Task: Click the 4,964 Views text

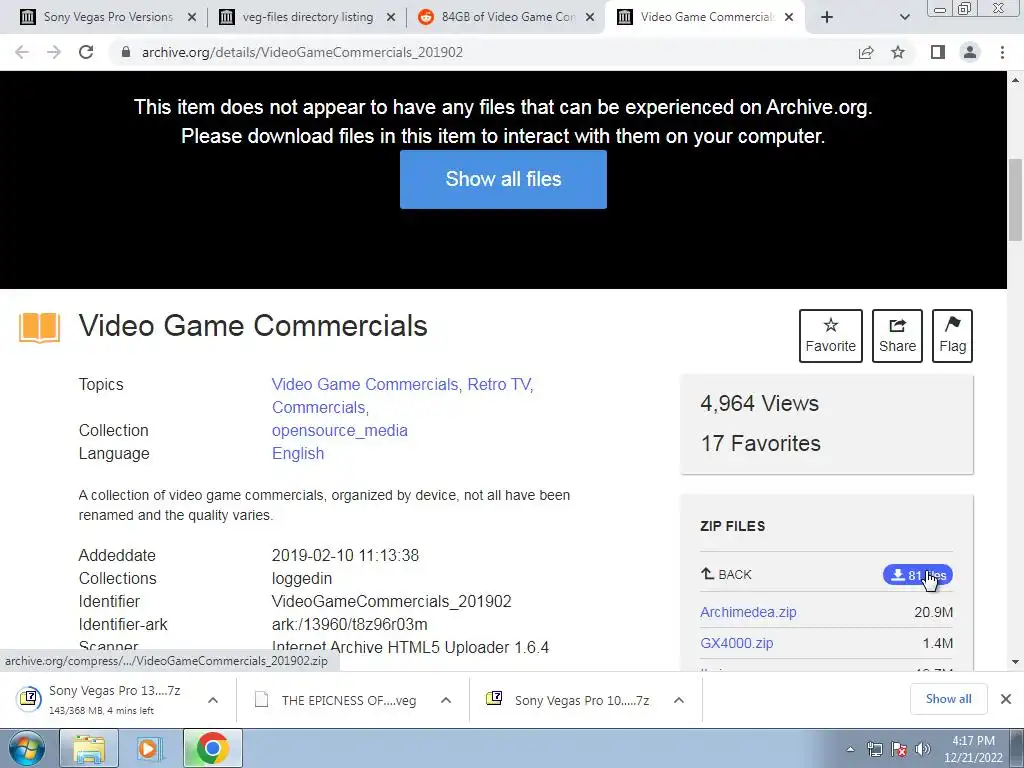Action: 760,404
